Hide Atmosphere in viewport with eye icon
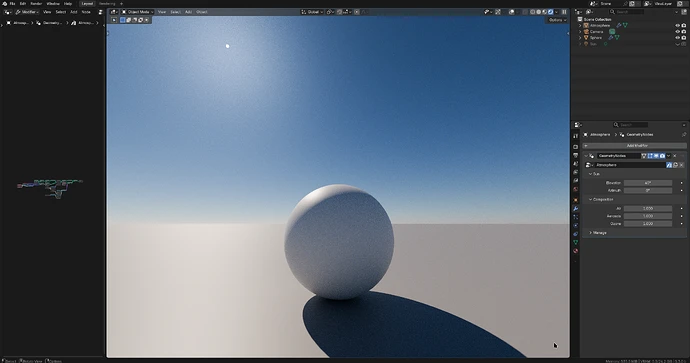 tap(678, 26)
